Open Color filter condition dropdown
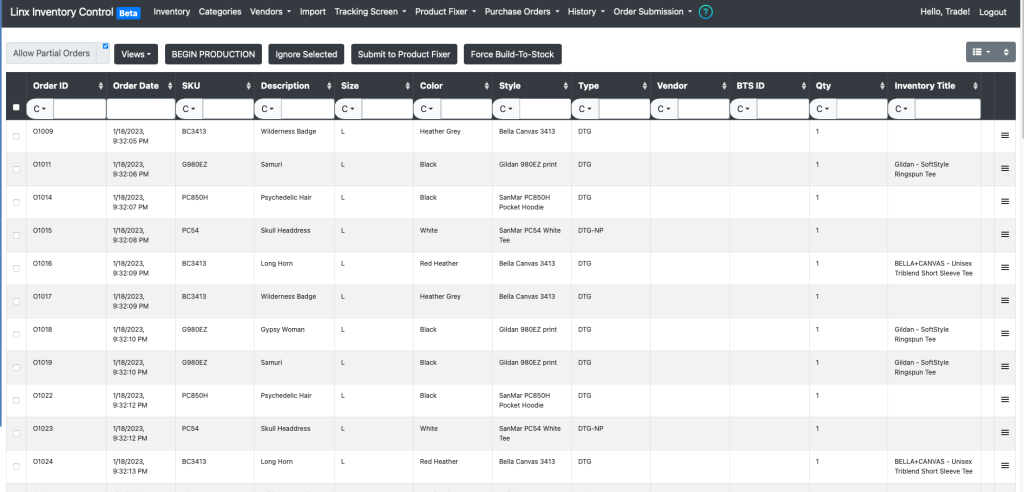This screenshot has width=1024, height=492. (x=427, y=108)
